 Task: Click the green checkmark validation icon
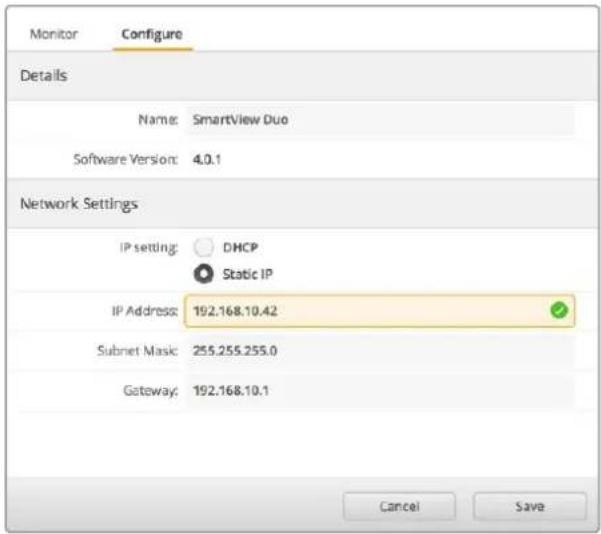point(559,310)
